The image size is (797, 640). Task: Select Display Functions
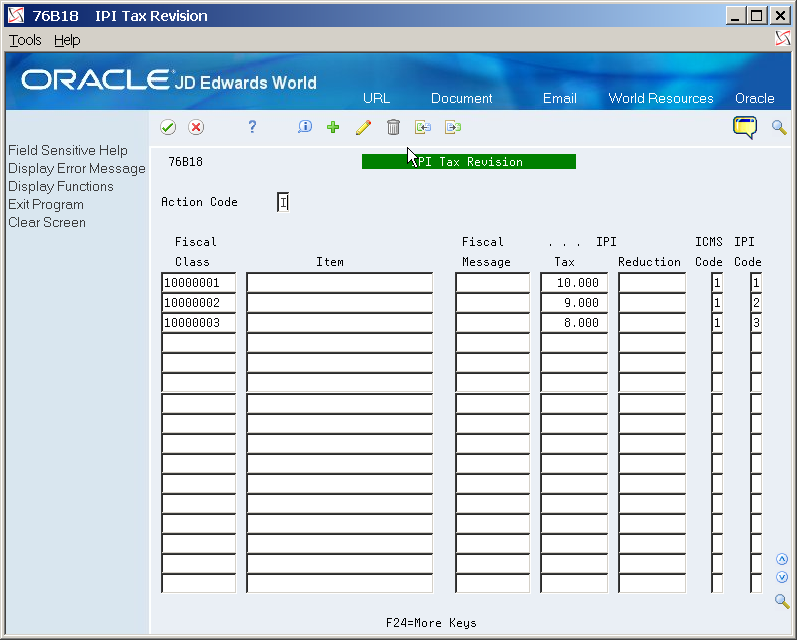click(60, 187)
